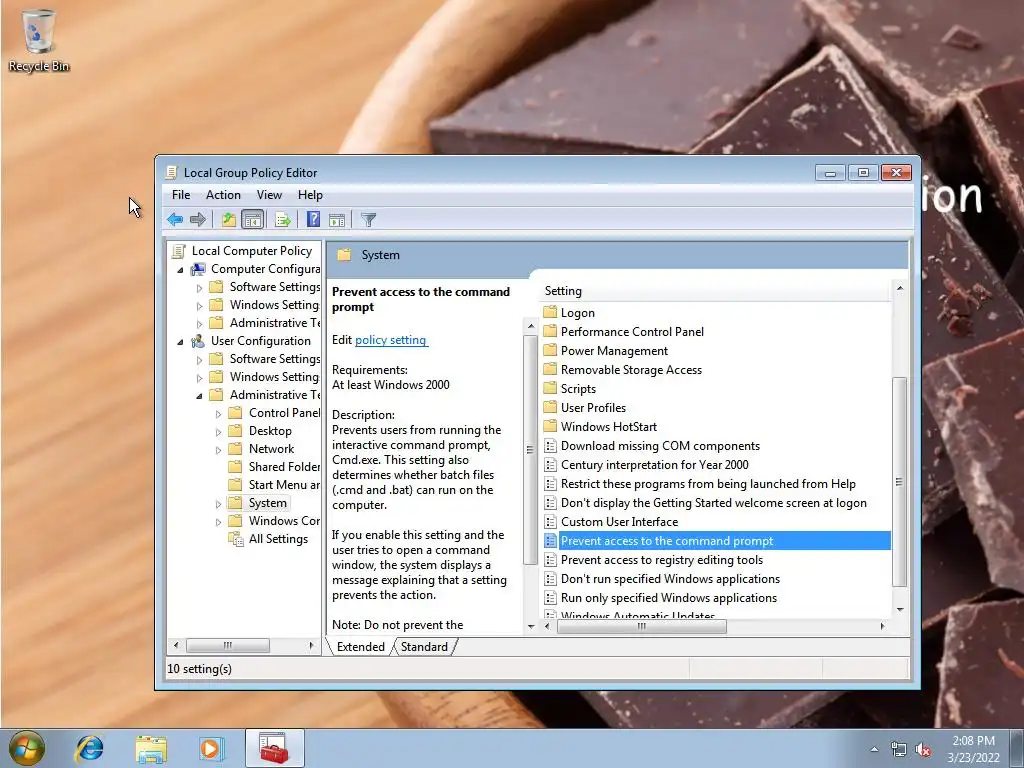Click the settings list horizontal scrollbar thumb
This screenshot has width=1024, height=768.
[x=641, y=626]
